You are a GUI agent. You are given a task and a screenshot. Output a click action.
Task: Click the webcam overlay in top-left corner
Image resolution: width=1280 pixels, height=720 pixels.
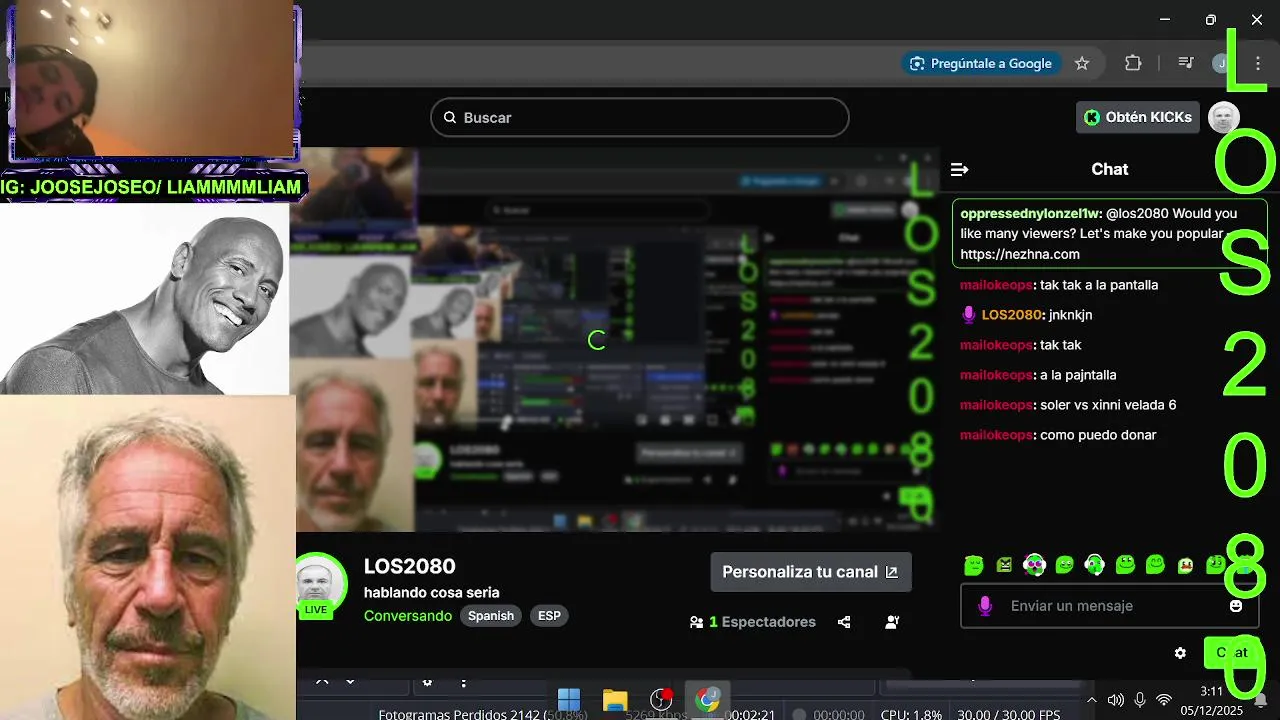(x=152, y=80)
